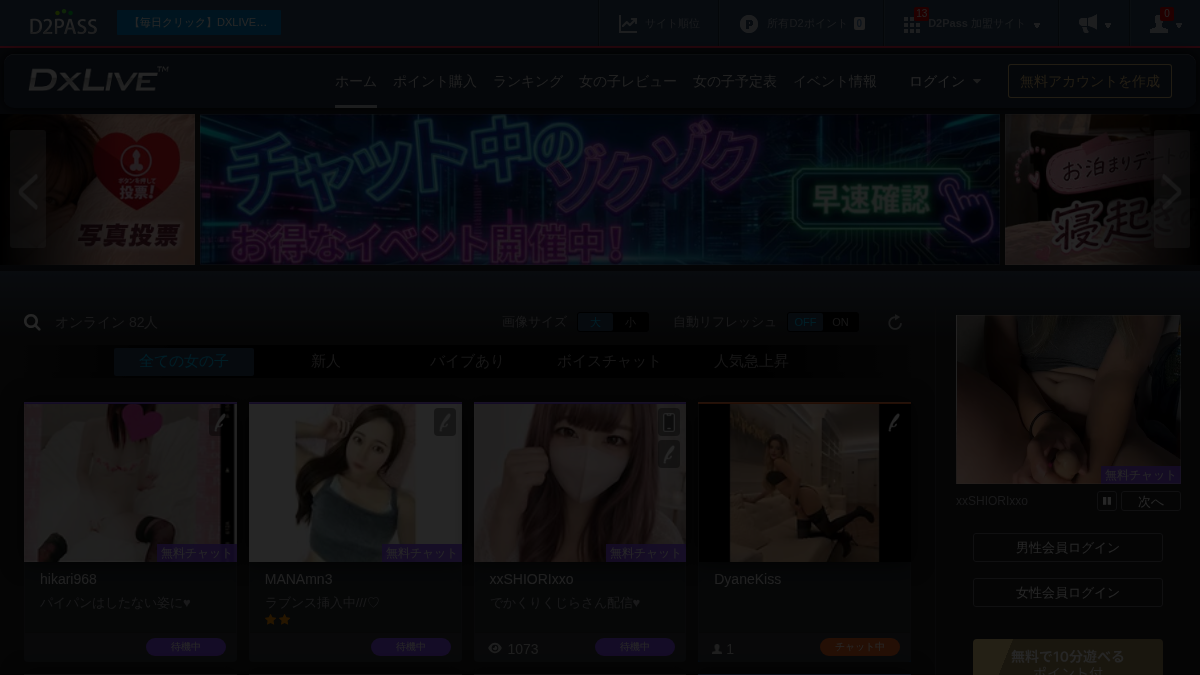1200x675 pixels.
Task: Click feather icon on DyaneKiss card
Action: pyautogui.click(x=894, y=422)
